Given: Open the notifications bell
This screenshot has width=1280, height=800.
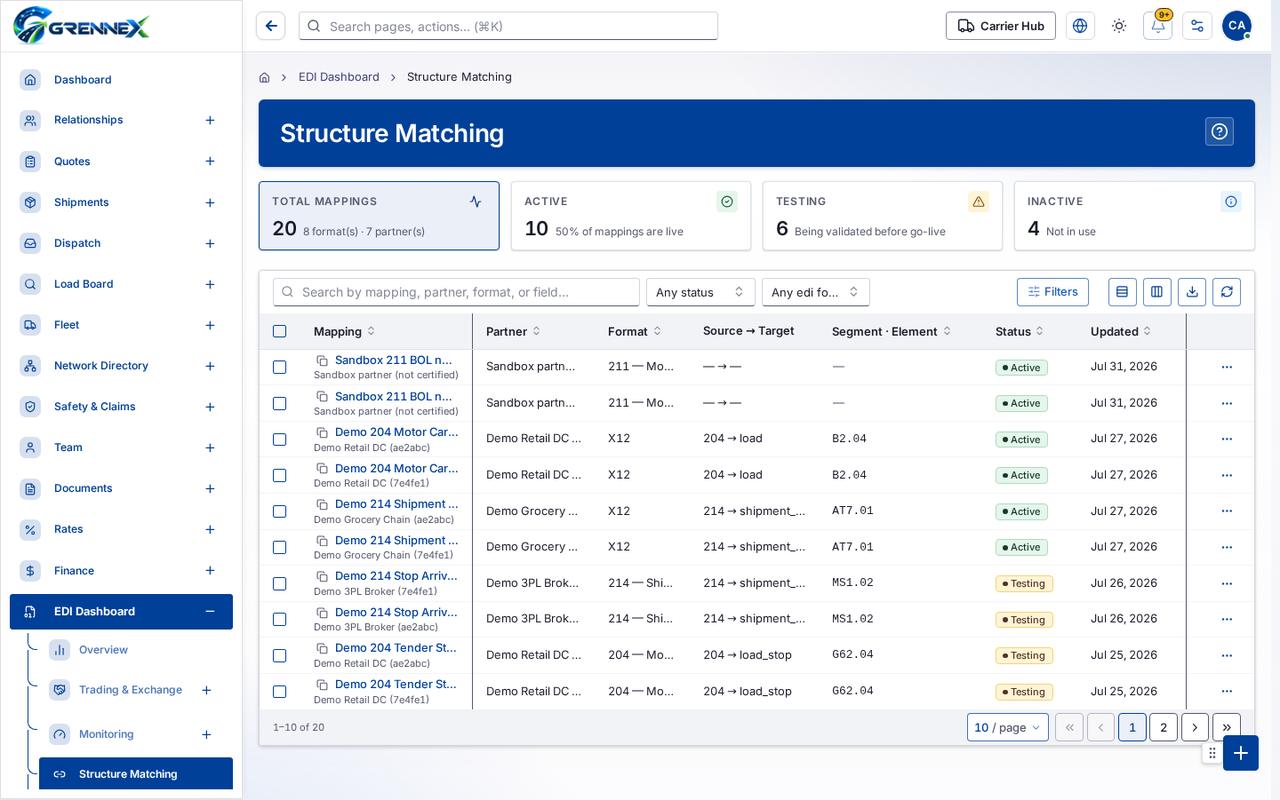Looking at the screenshot, I should [x=1158, y=26].
